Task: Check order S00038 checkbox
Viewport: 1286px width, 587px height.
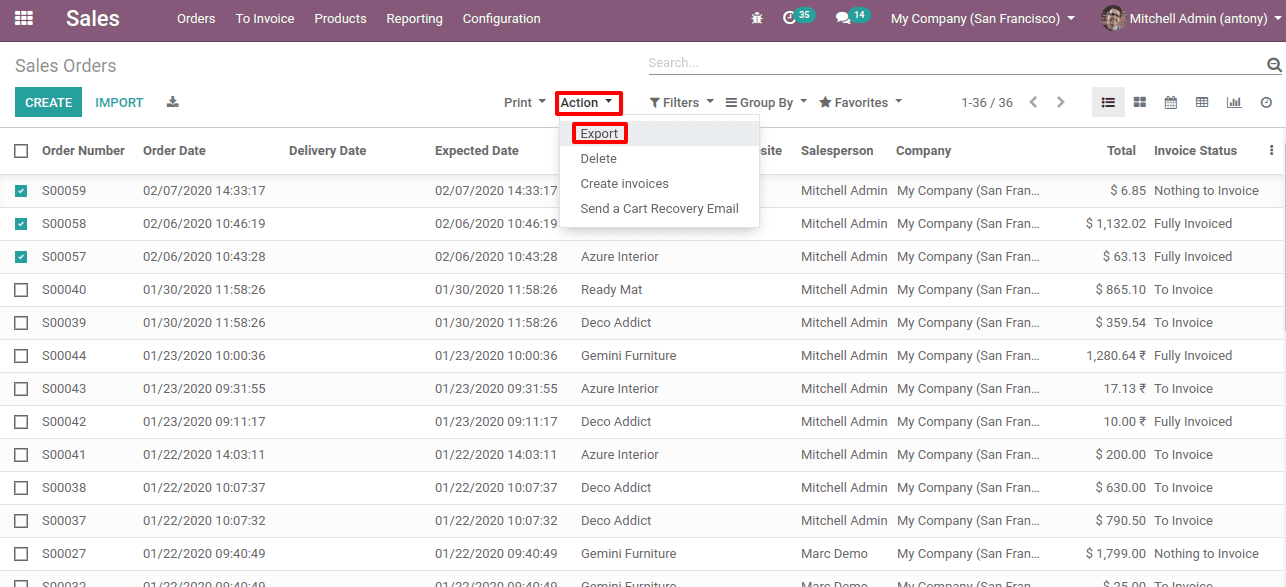Action: (x=21, y=488)
